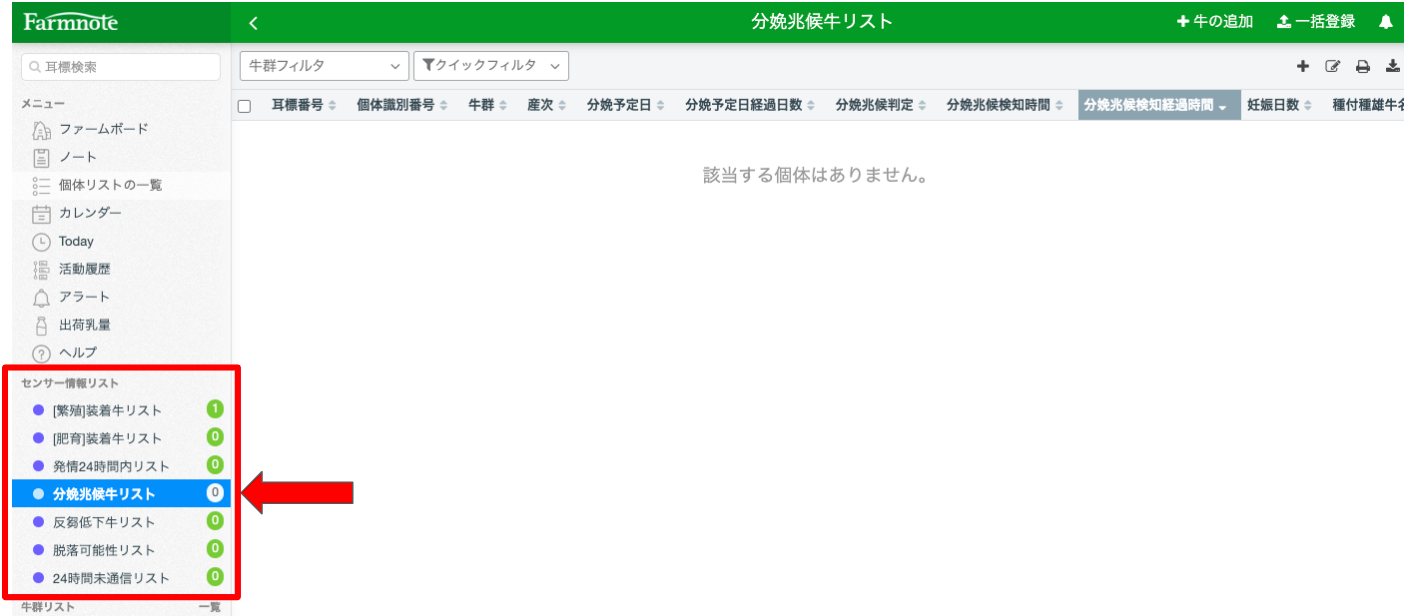Click the 一覧 link beside 牛群リスト
Image resolution: width=1406 pixels, height=616 pixels.
click(209, 607)
